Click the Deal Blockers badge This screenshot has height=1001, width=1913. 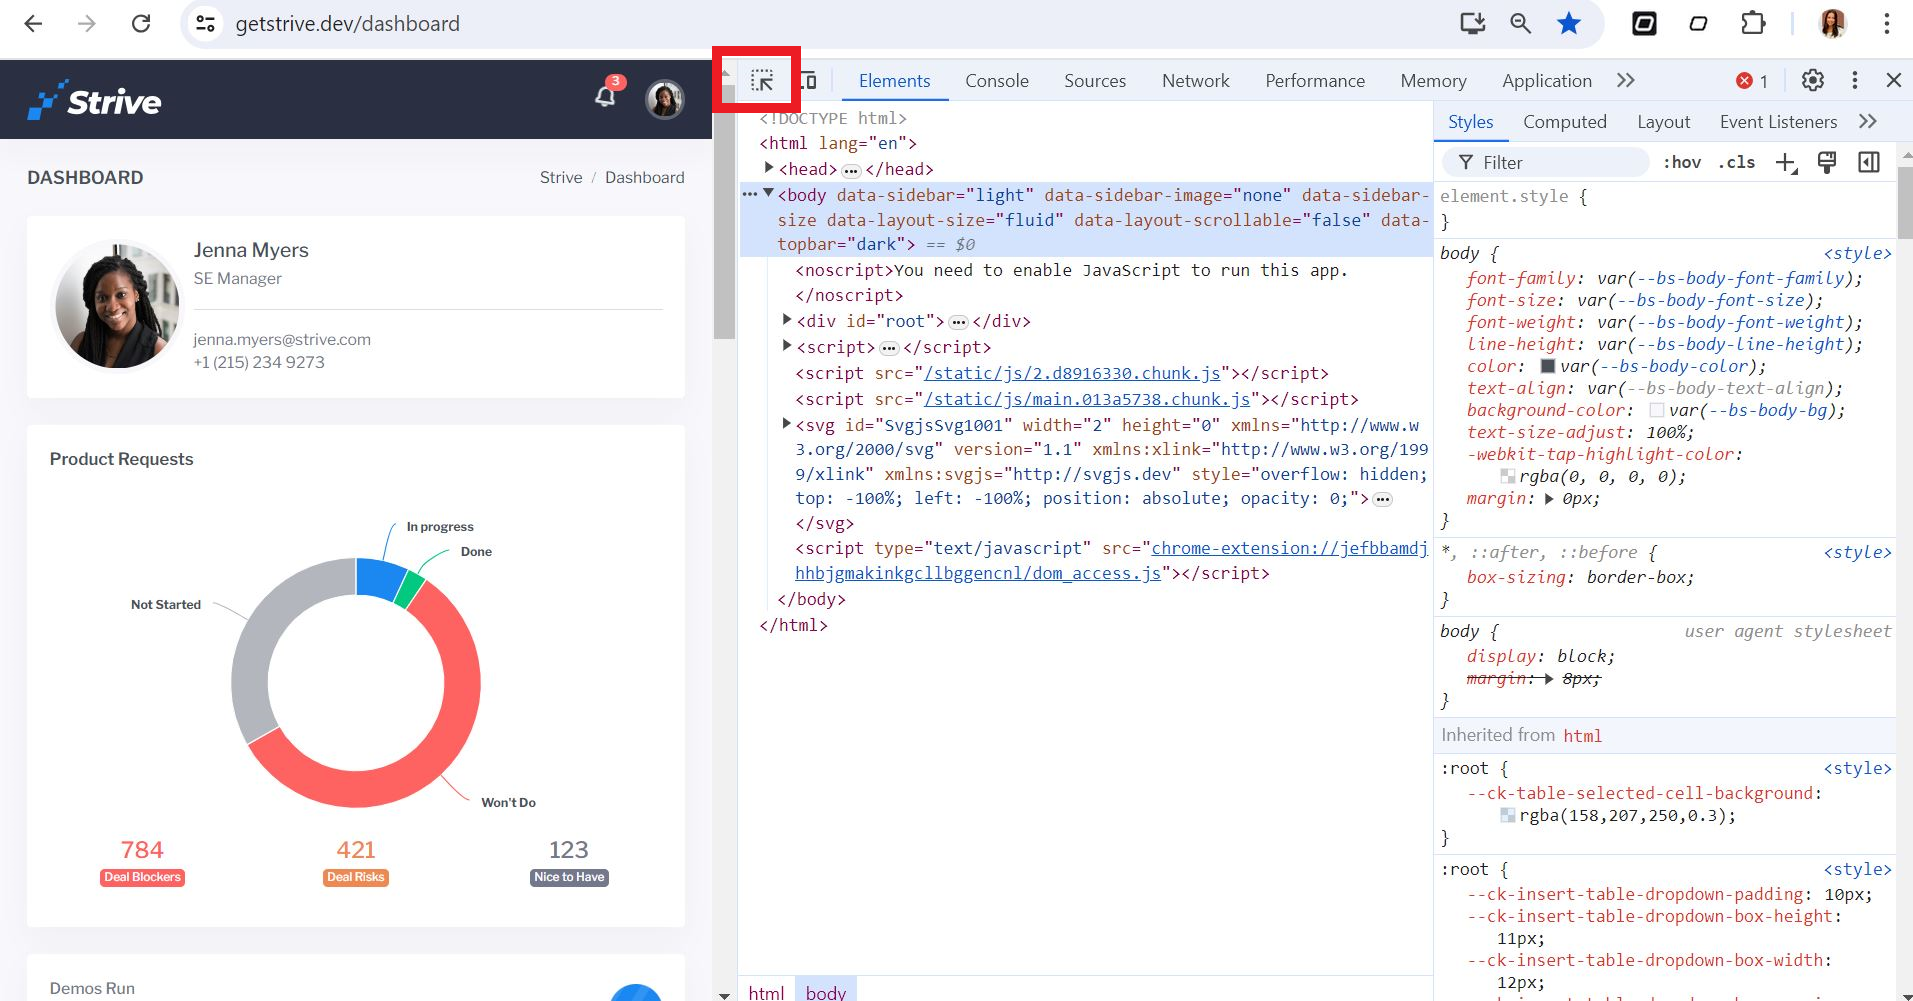[142, 877]
